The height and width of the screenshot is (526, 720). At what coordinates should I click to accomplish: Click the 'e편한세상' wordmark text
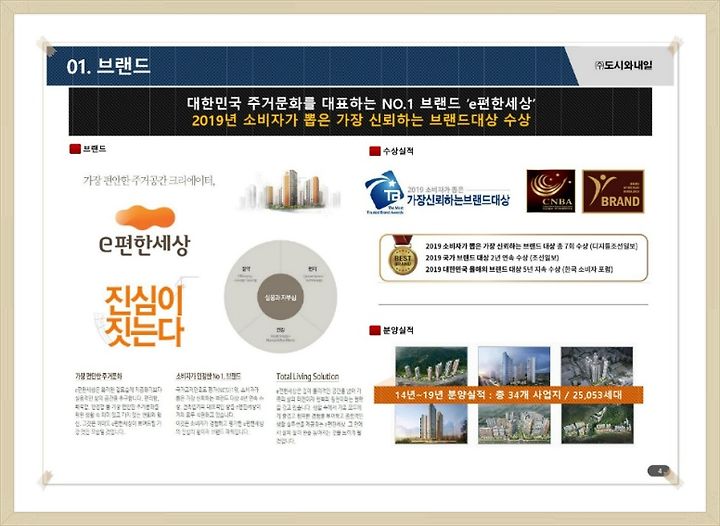click(145, 244)
